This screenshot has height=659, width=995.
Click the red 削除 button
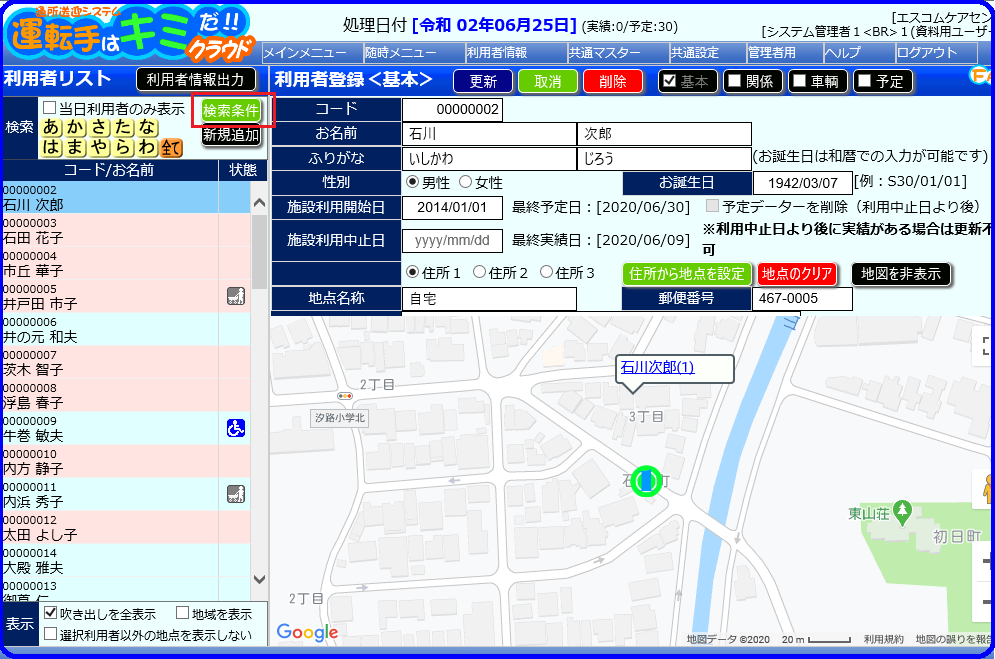coord(612,81)
